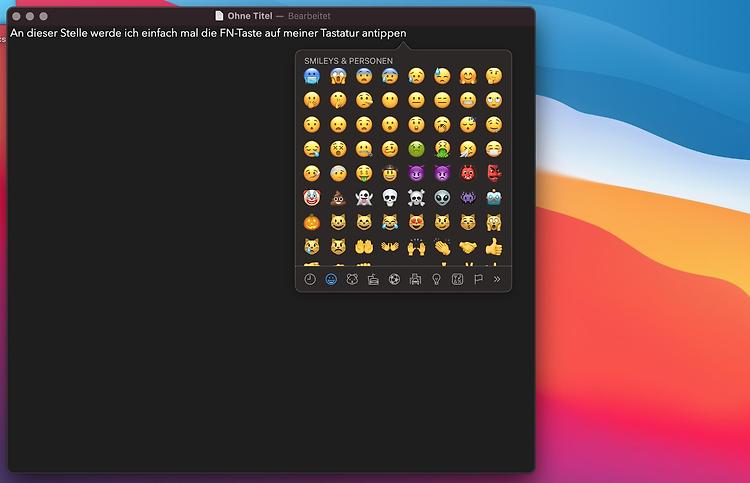The width and height of the screenshot is (750, 483).
Task: Pick the dizzy face with X eyes
Action: click(x=338, y=149)
